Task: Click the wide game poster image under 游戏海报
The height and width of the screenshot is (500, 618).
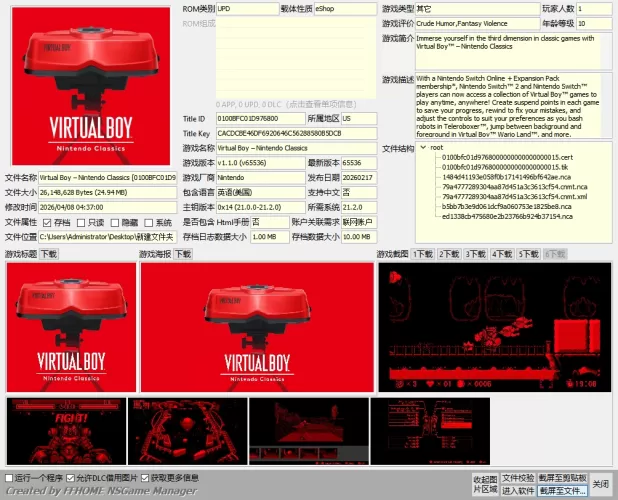Action: (x=257, y=327)
